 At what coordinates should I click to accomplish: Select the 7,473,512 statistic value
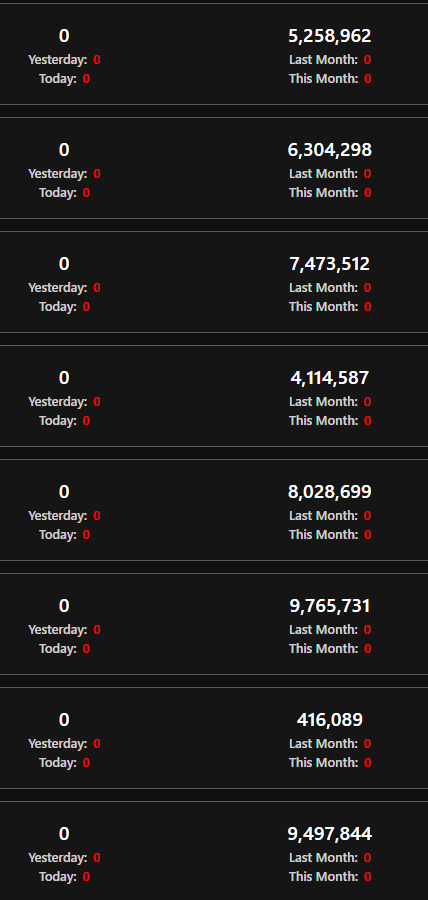coord(329,264)
